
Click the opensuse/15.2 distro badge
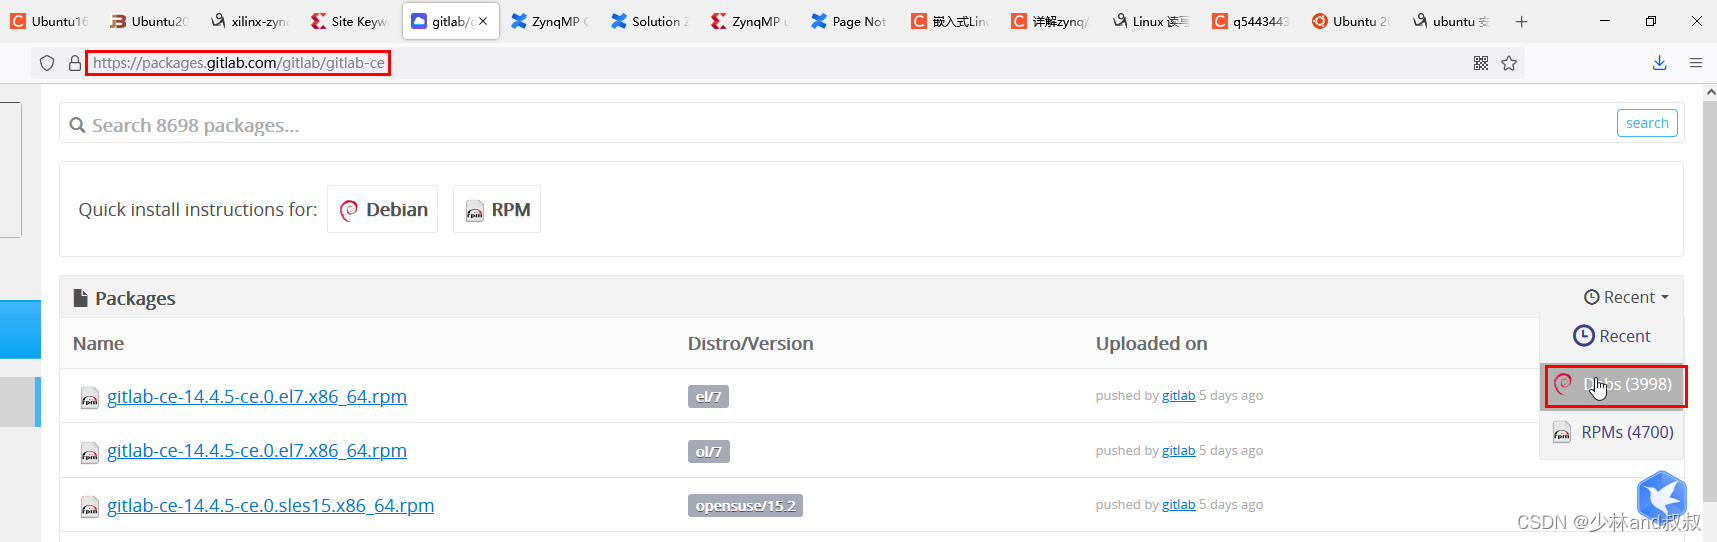pos(745,506)
